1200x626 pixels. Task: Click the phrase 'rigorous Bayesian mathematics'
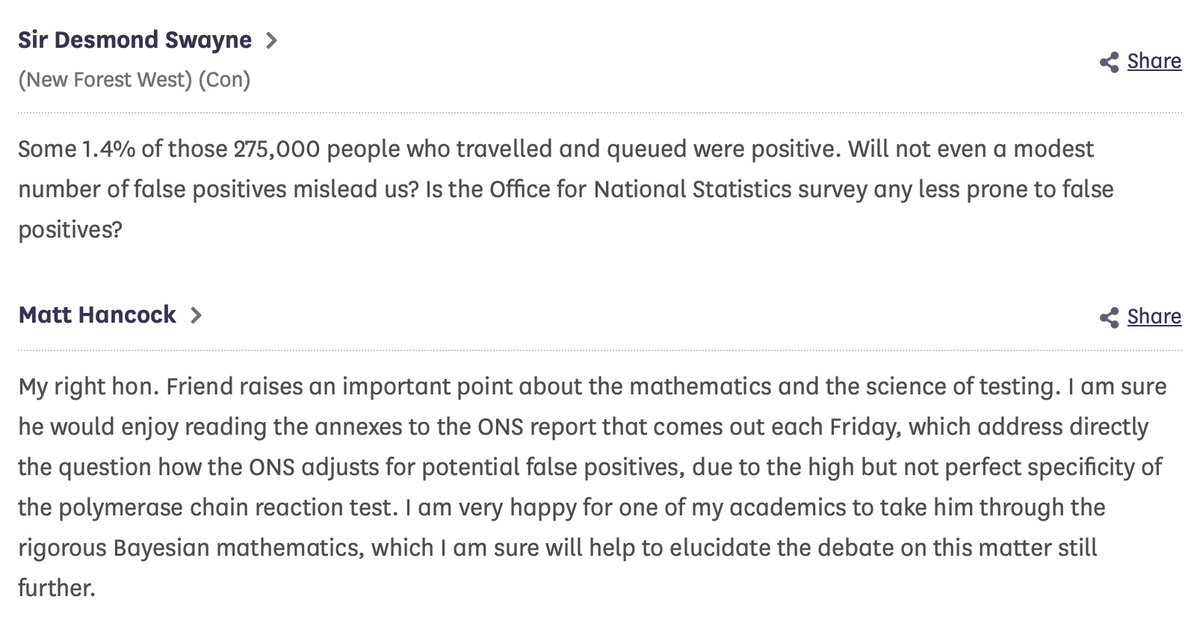tap(148, 547)
